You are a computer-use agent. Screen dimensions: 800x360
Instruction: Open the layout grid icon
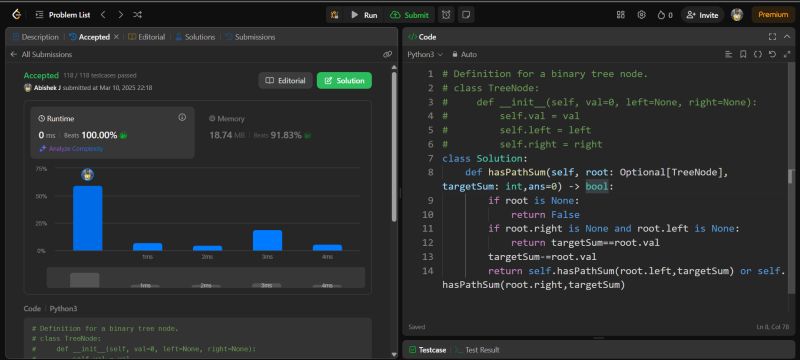coord(621,15)
